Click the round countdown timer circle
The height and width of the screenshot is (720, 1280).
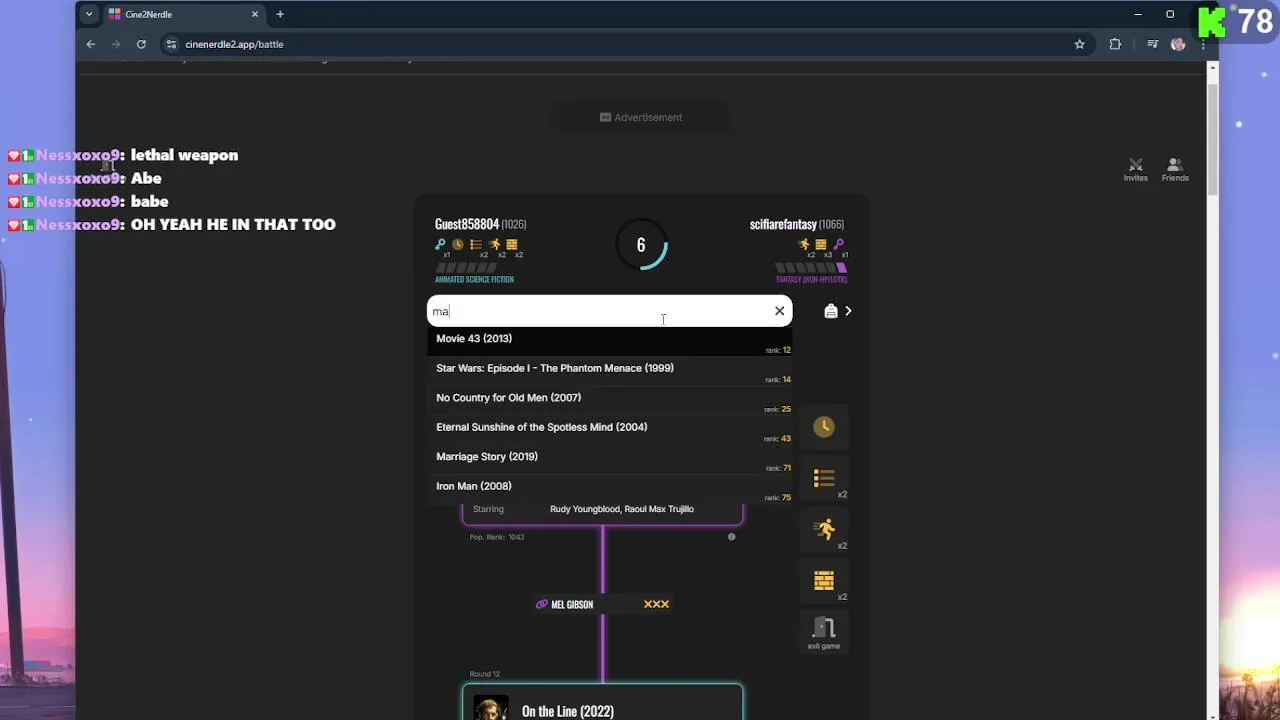coord(641,245)
